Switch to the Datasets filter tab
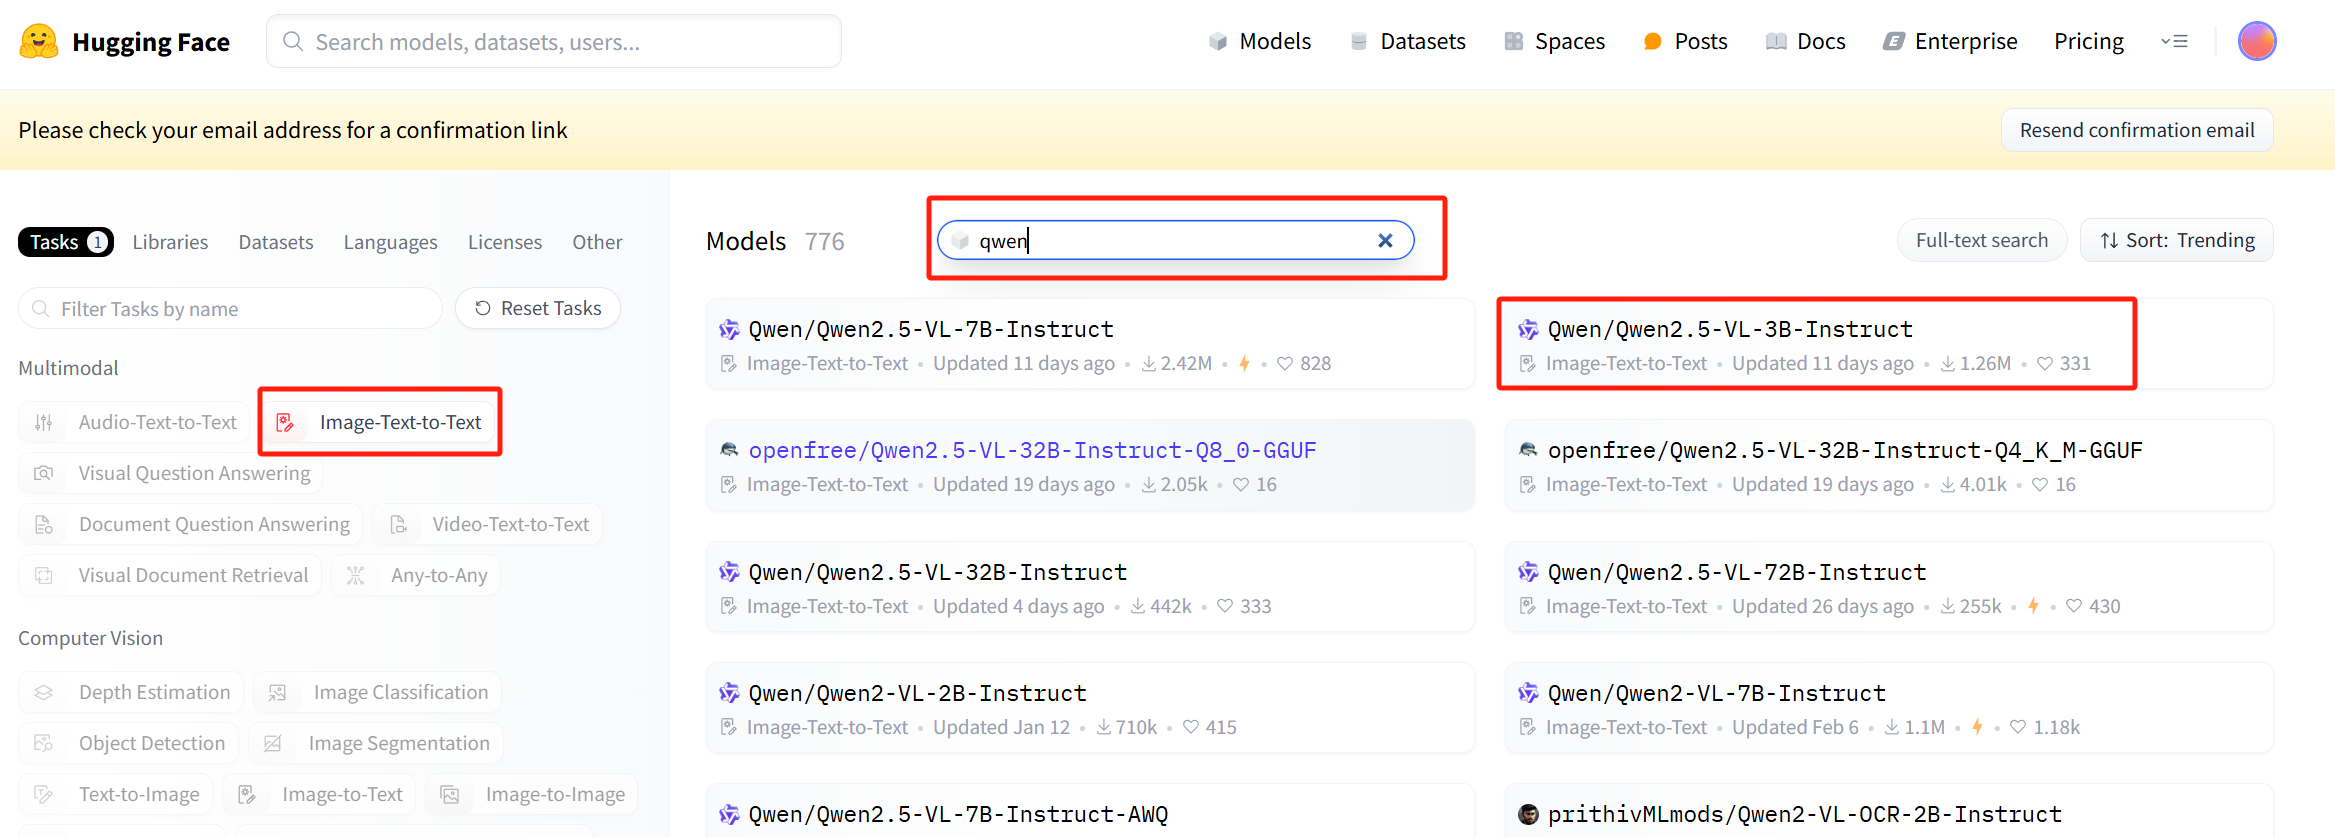This screenshot has width=2335, height=837. tap(276, 242)
